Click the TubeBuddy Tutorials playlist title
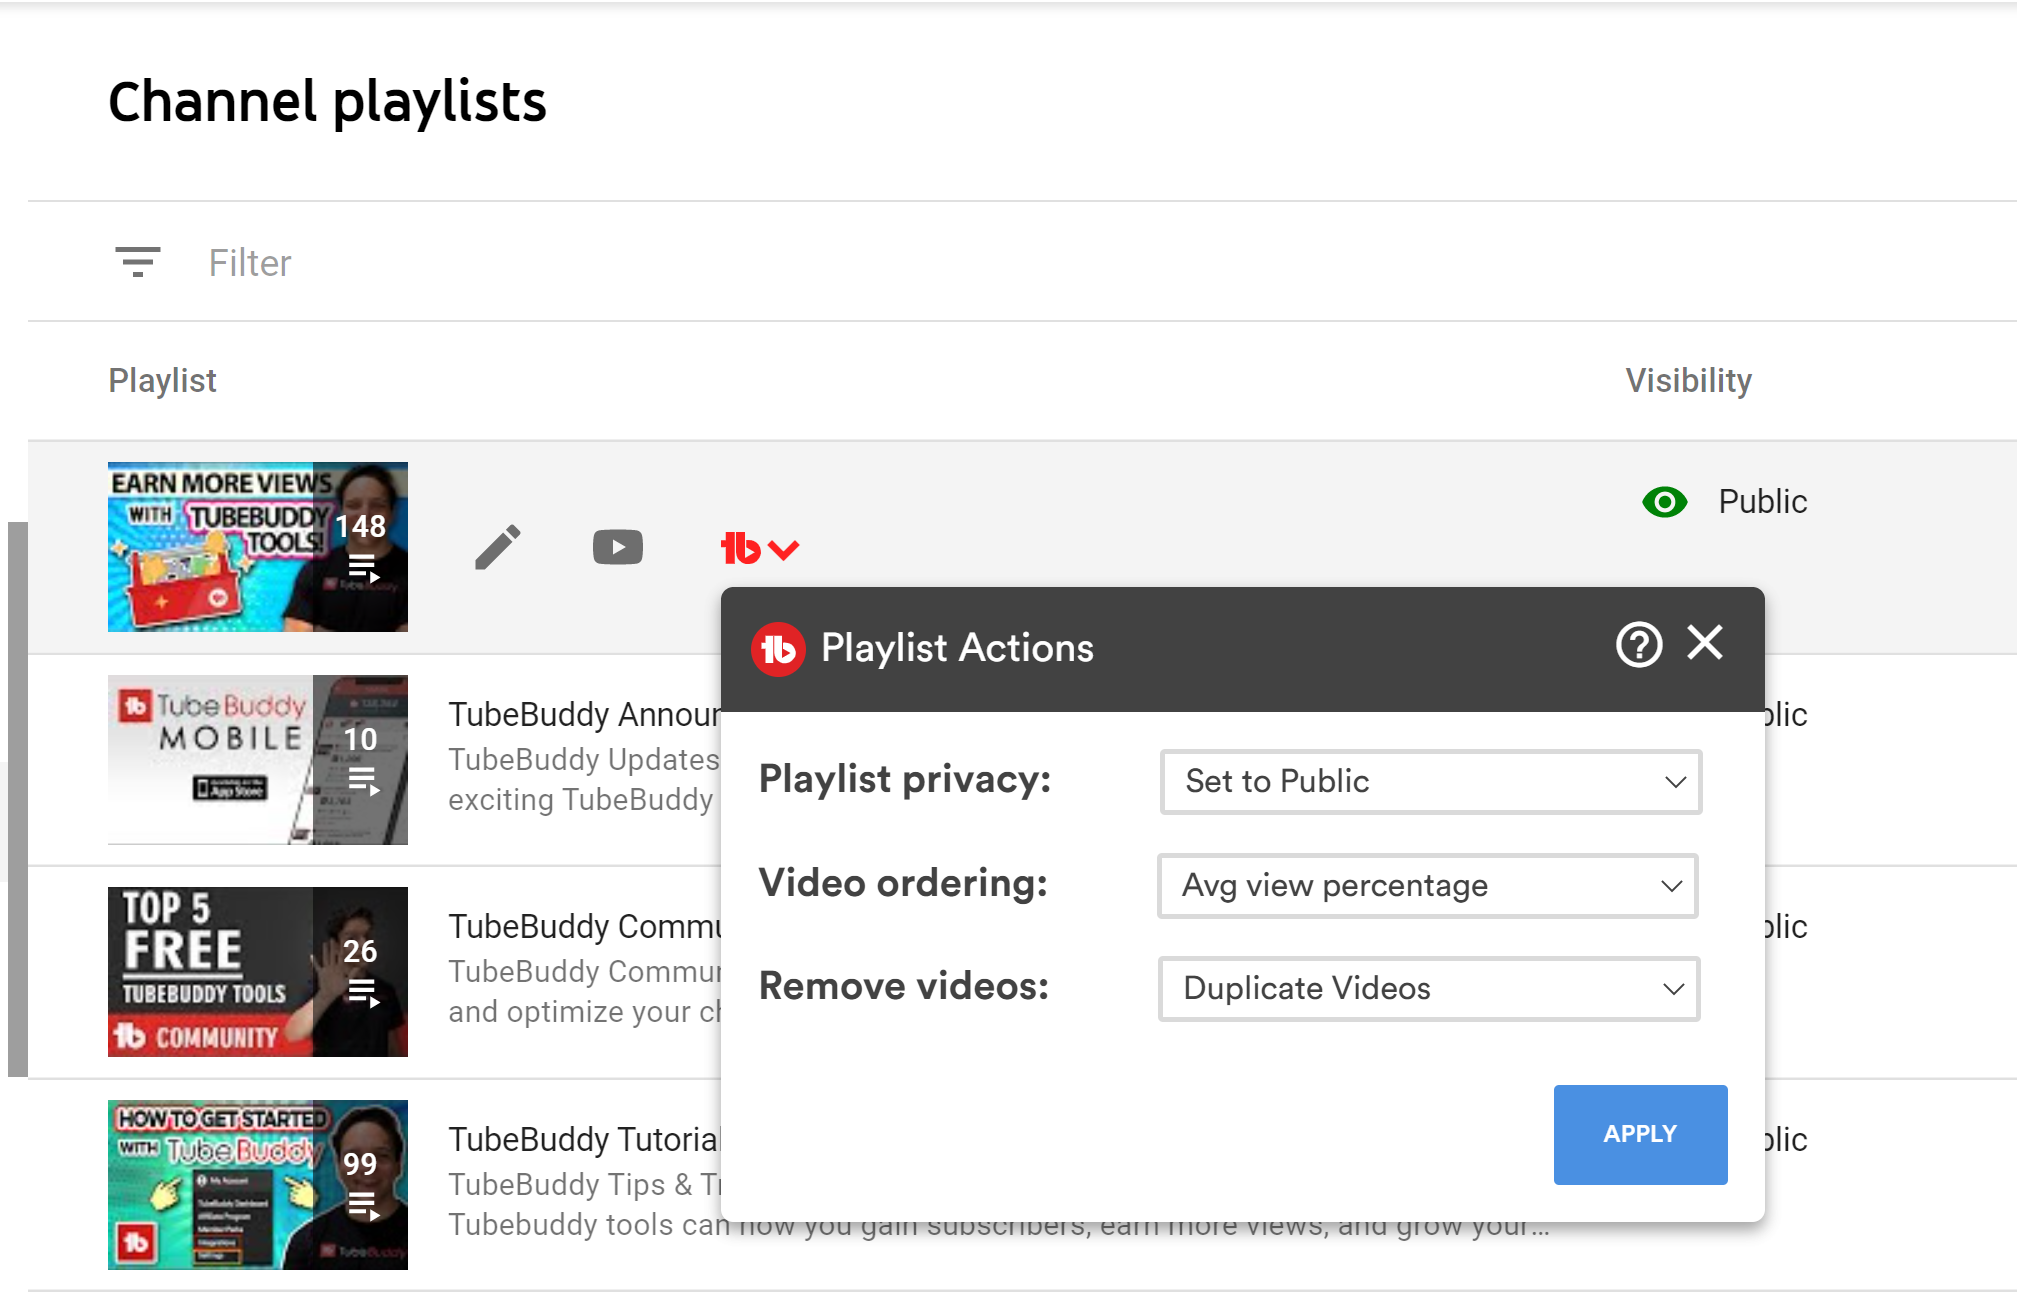This screenshot has width=2017, height=1292. click(x=584, y=1139)
